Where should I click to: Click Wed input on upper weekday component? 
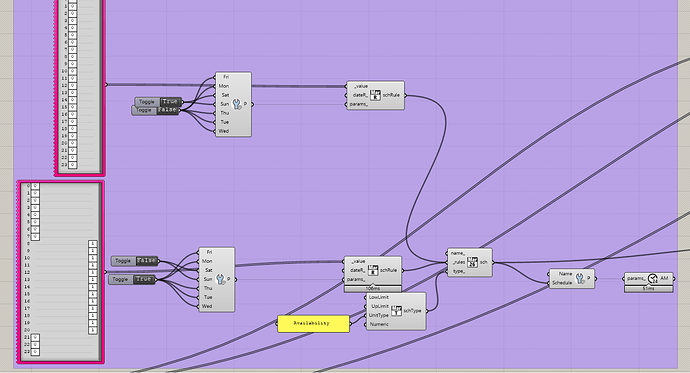[224, 131]
